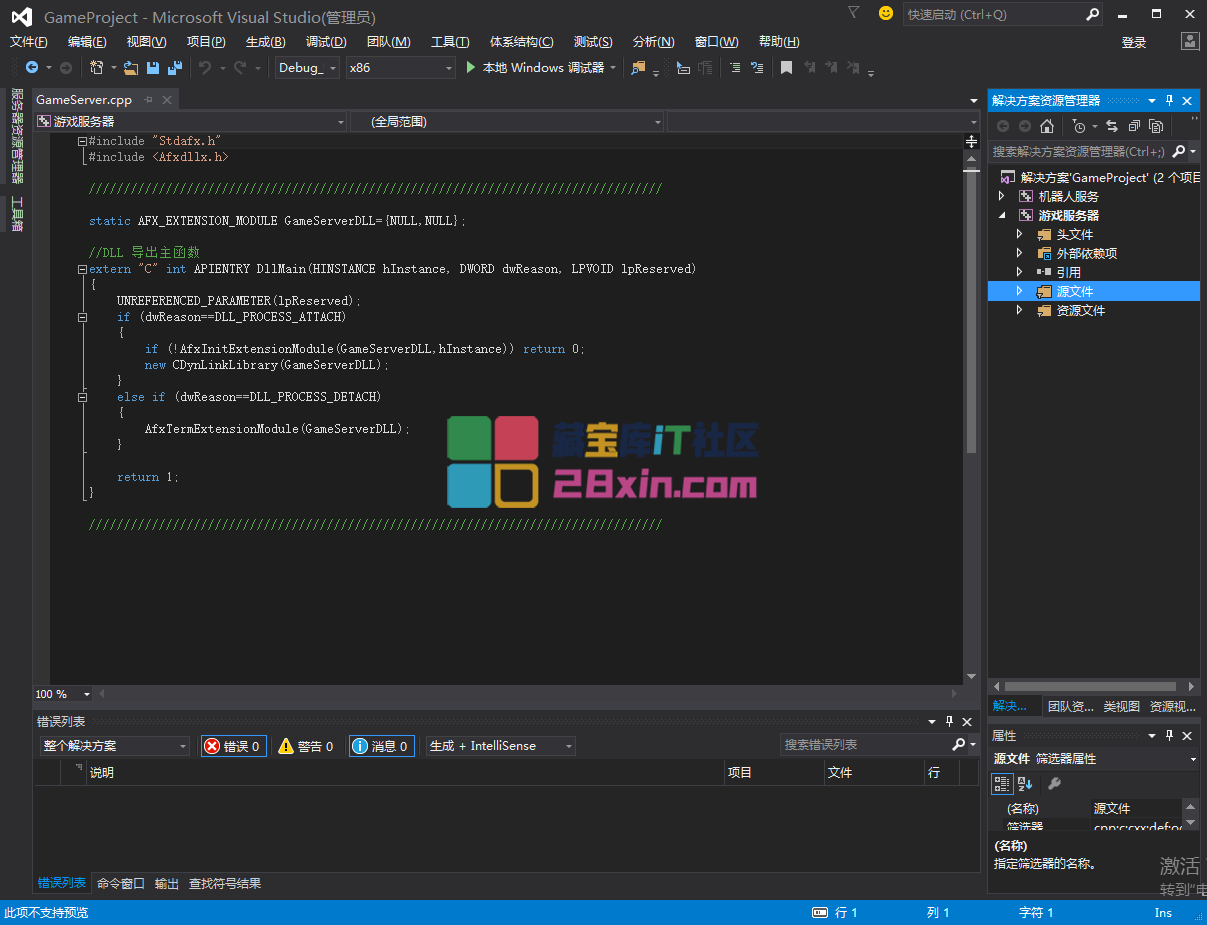Start debugging with 本地 Windows 调试器

pos(541,67)
